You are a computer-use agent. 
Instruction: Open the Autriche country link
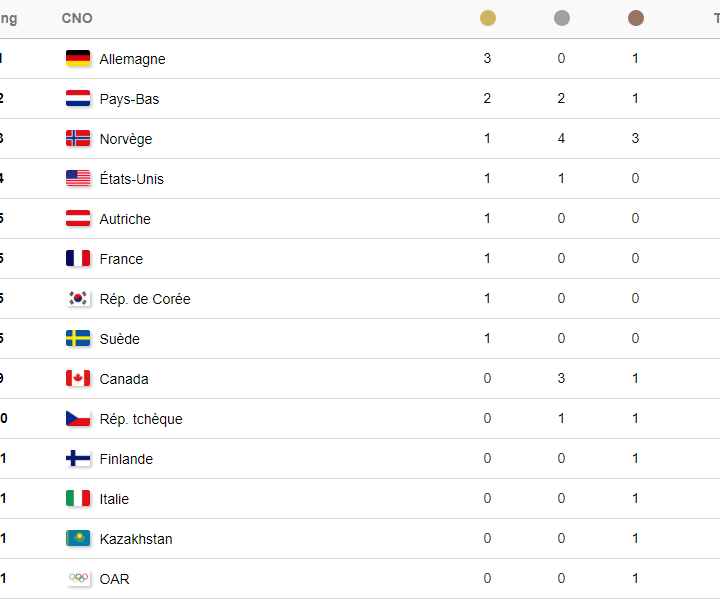pyautogui.click(x=125, y=219)
